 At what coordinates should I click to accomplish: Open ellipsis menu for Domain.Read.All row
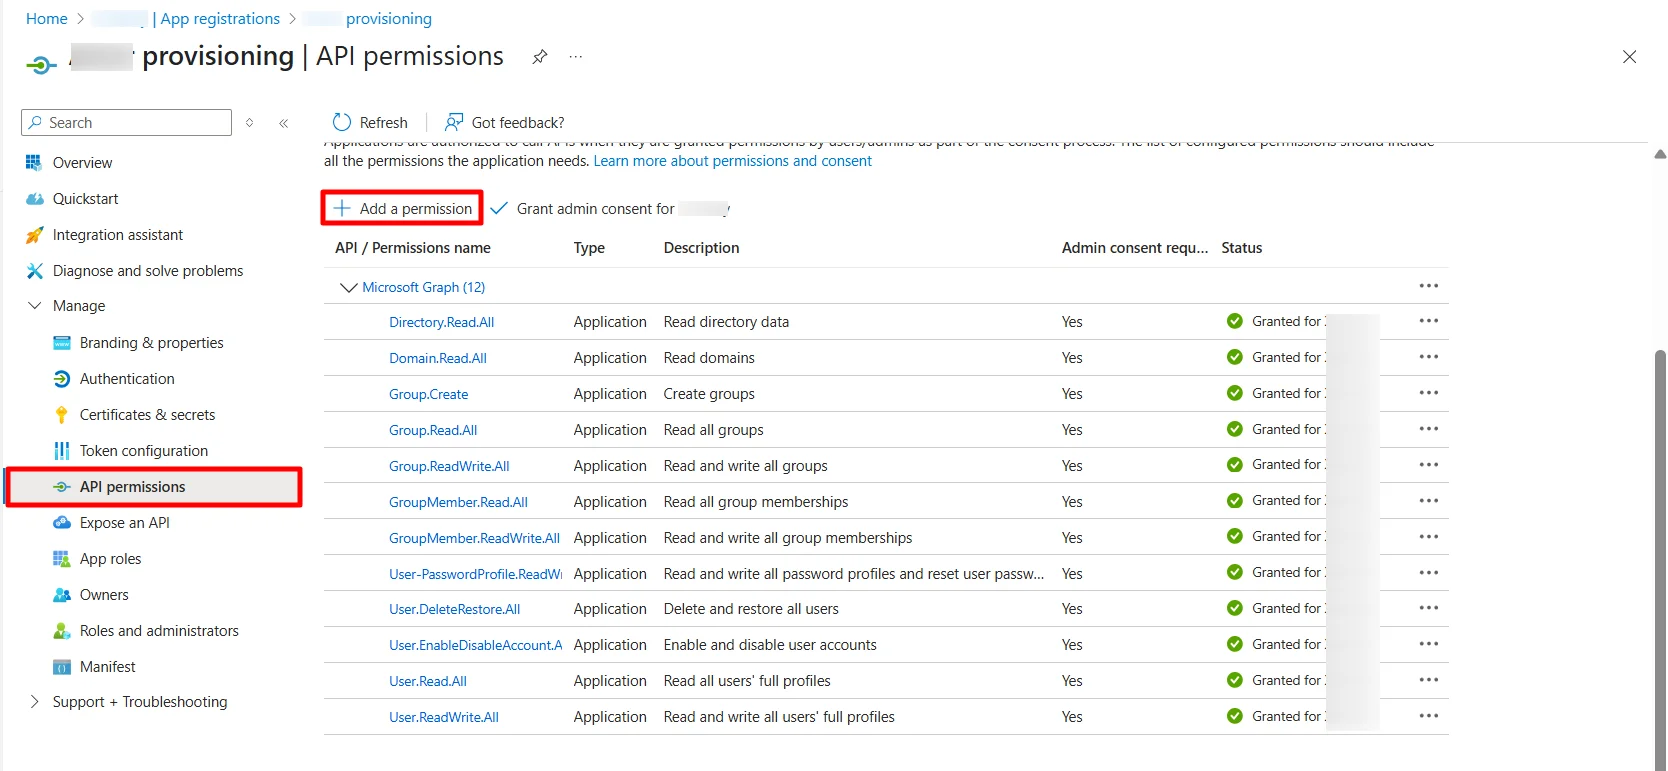click(x=1428, y=357)
